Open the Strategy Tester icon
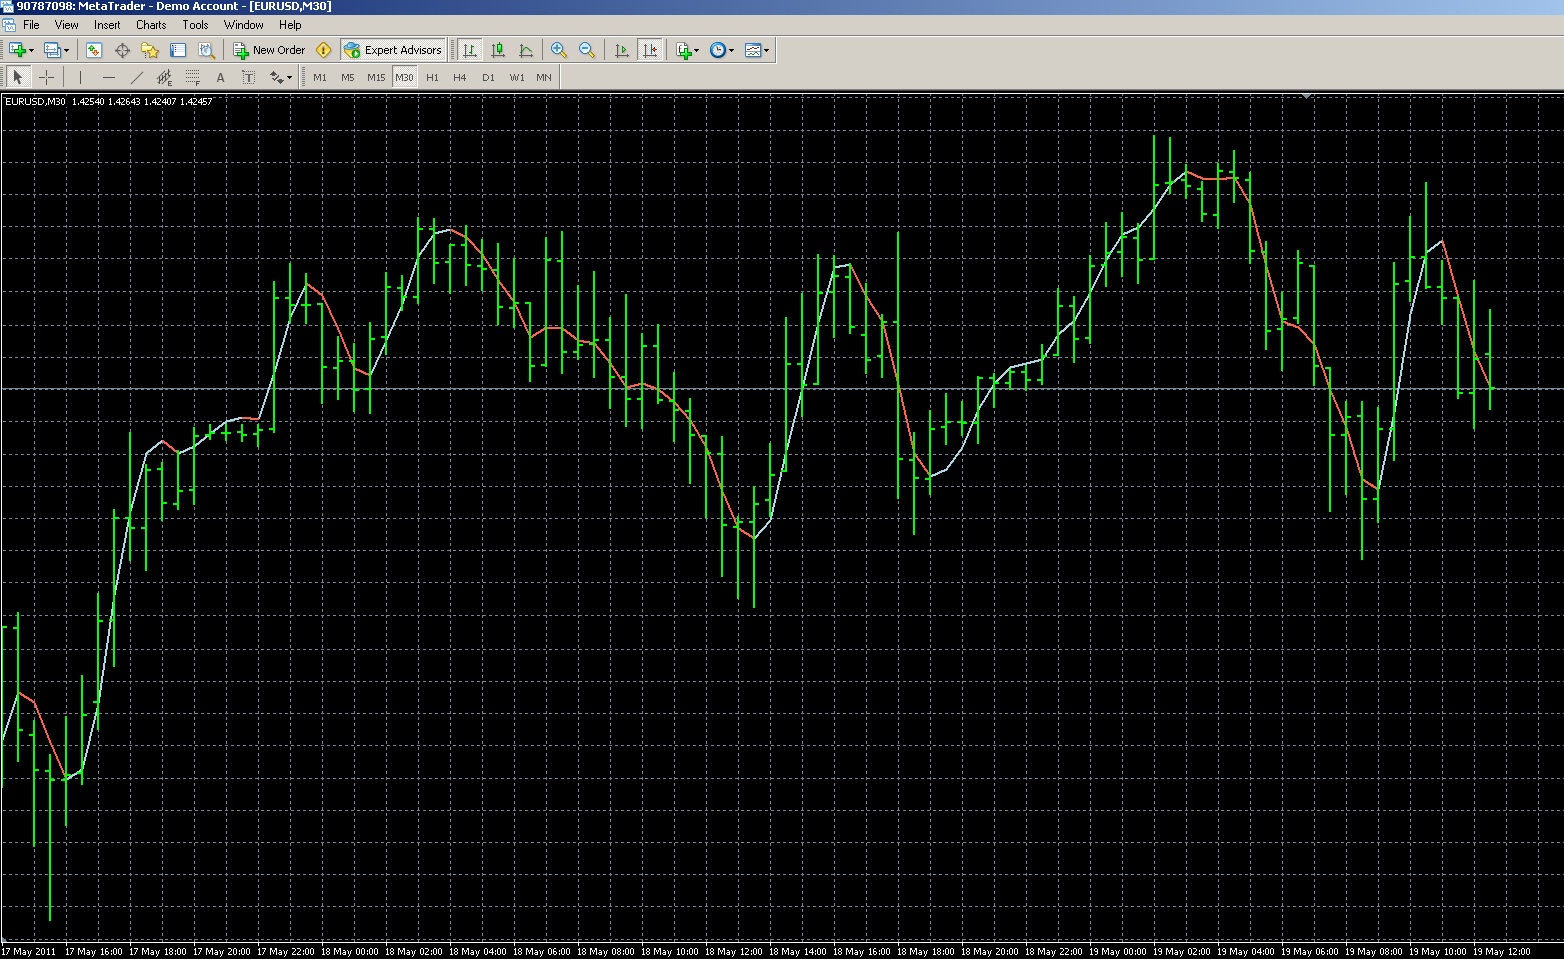 point(206,50)
